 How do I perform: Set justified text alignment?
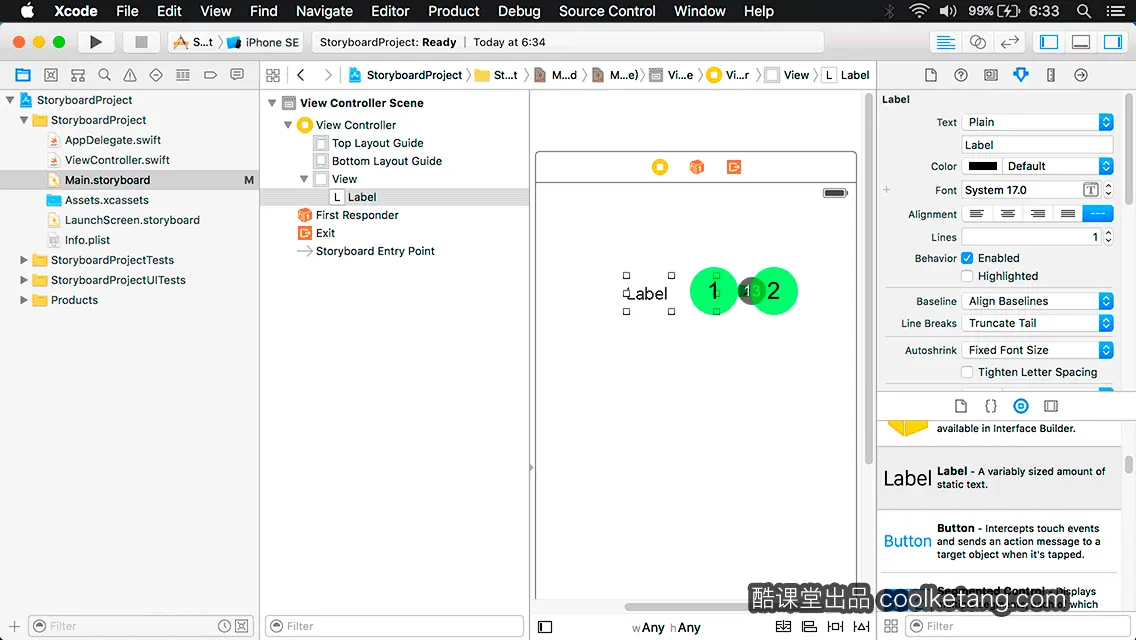click(x=1068, y=214)
